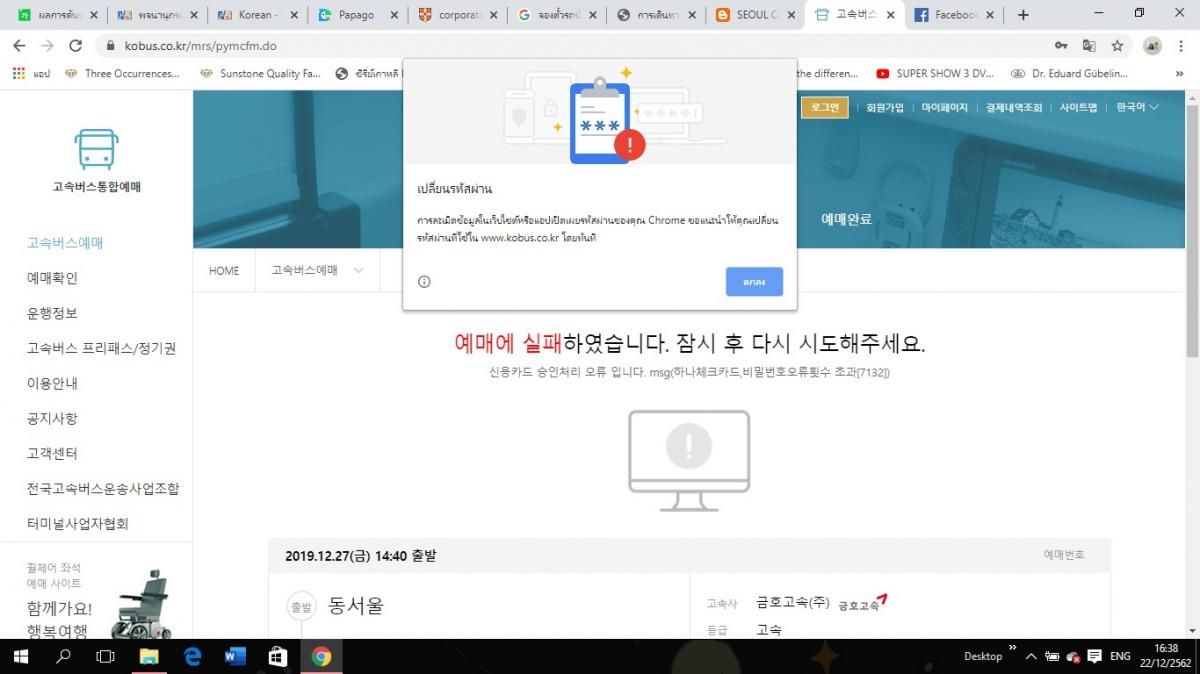Open the Apps shortcut in bookmarks bar
The image size is (1200, 674).
30,73
